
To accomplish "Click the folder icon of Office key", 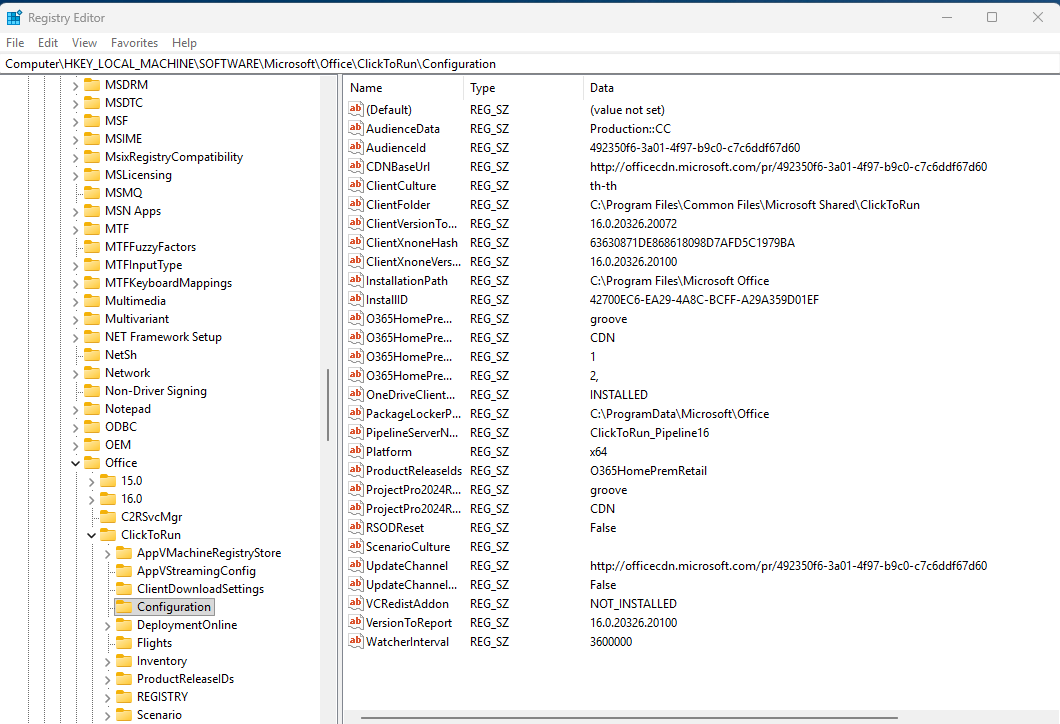I will (92, 462).
